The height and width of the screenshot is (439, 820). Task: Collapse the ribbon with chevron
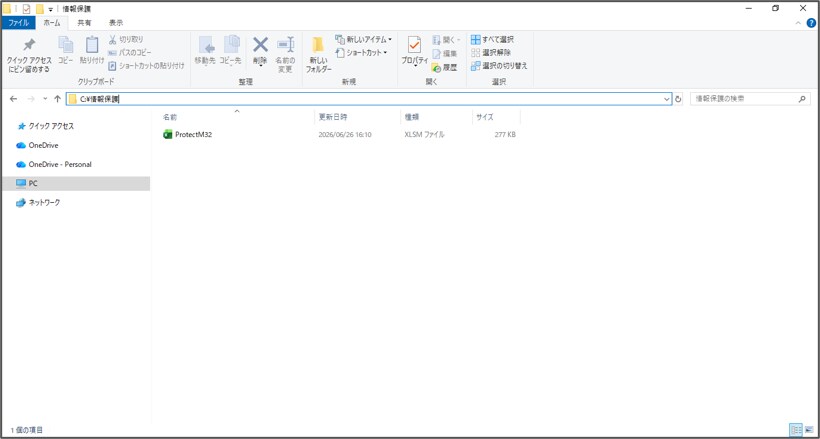[x=798, y=23]
